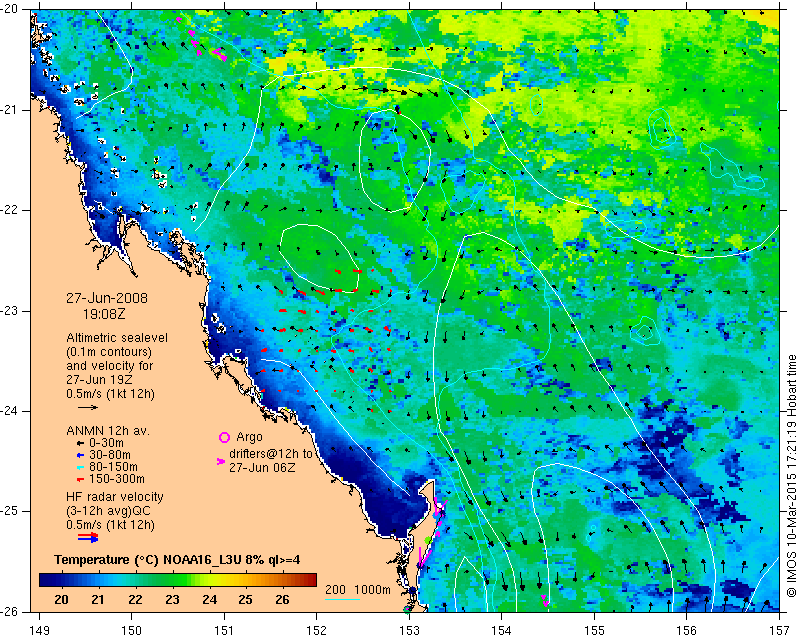800x640 pixels.
Task: Click the 150 longitude axis label
Action: (132, 631)
